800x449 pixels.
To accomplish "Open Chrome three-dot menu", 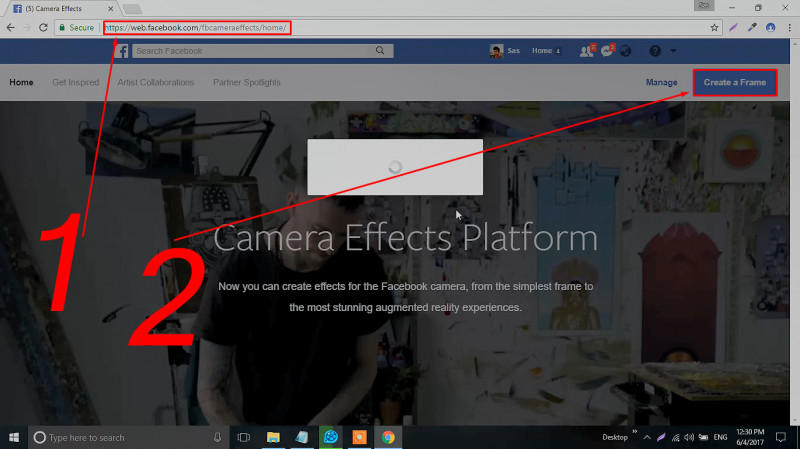I will [789, 28].
